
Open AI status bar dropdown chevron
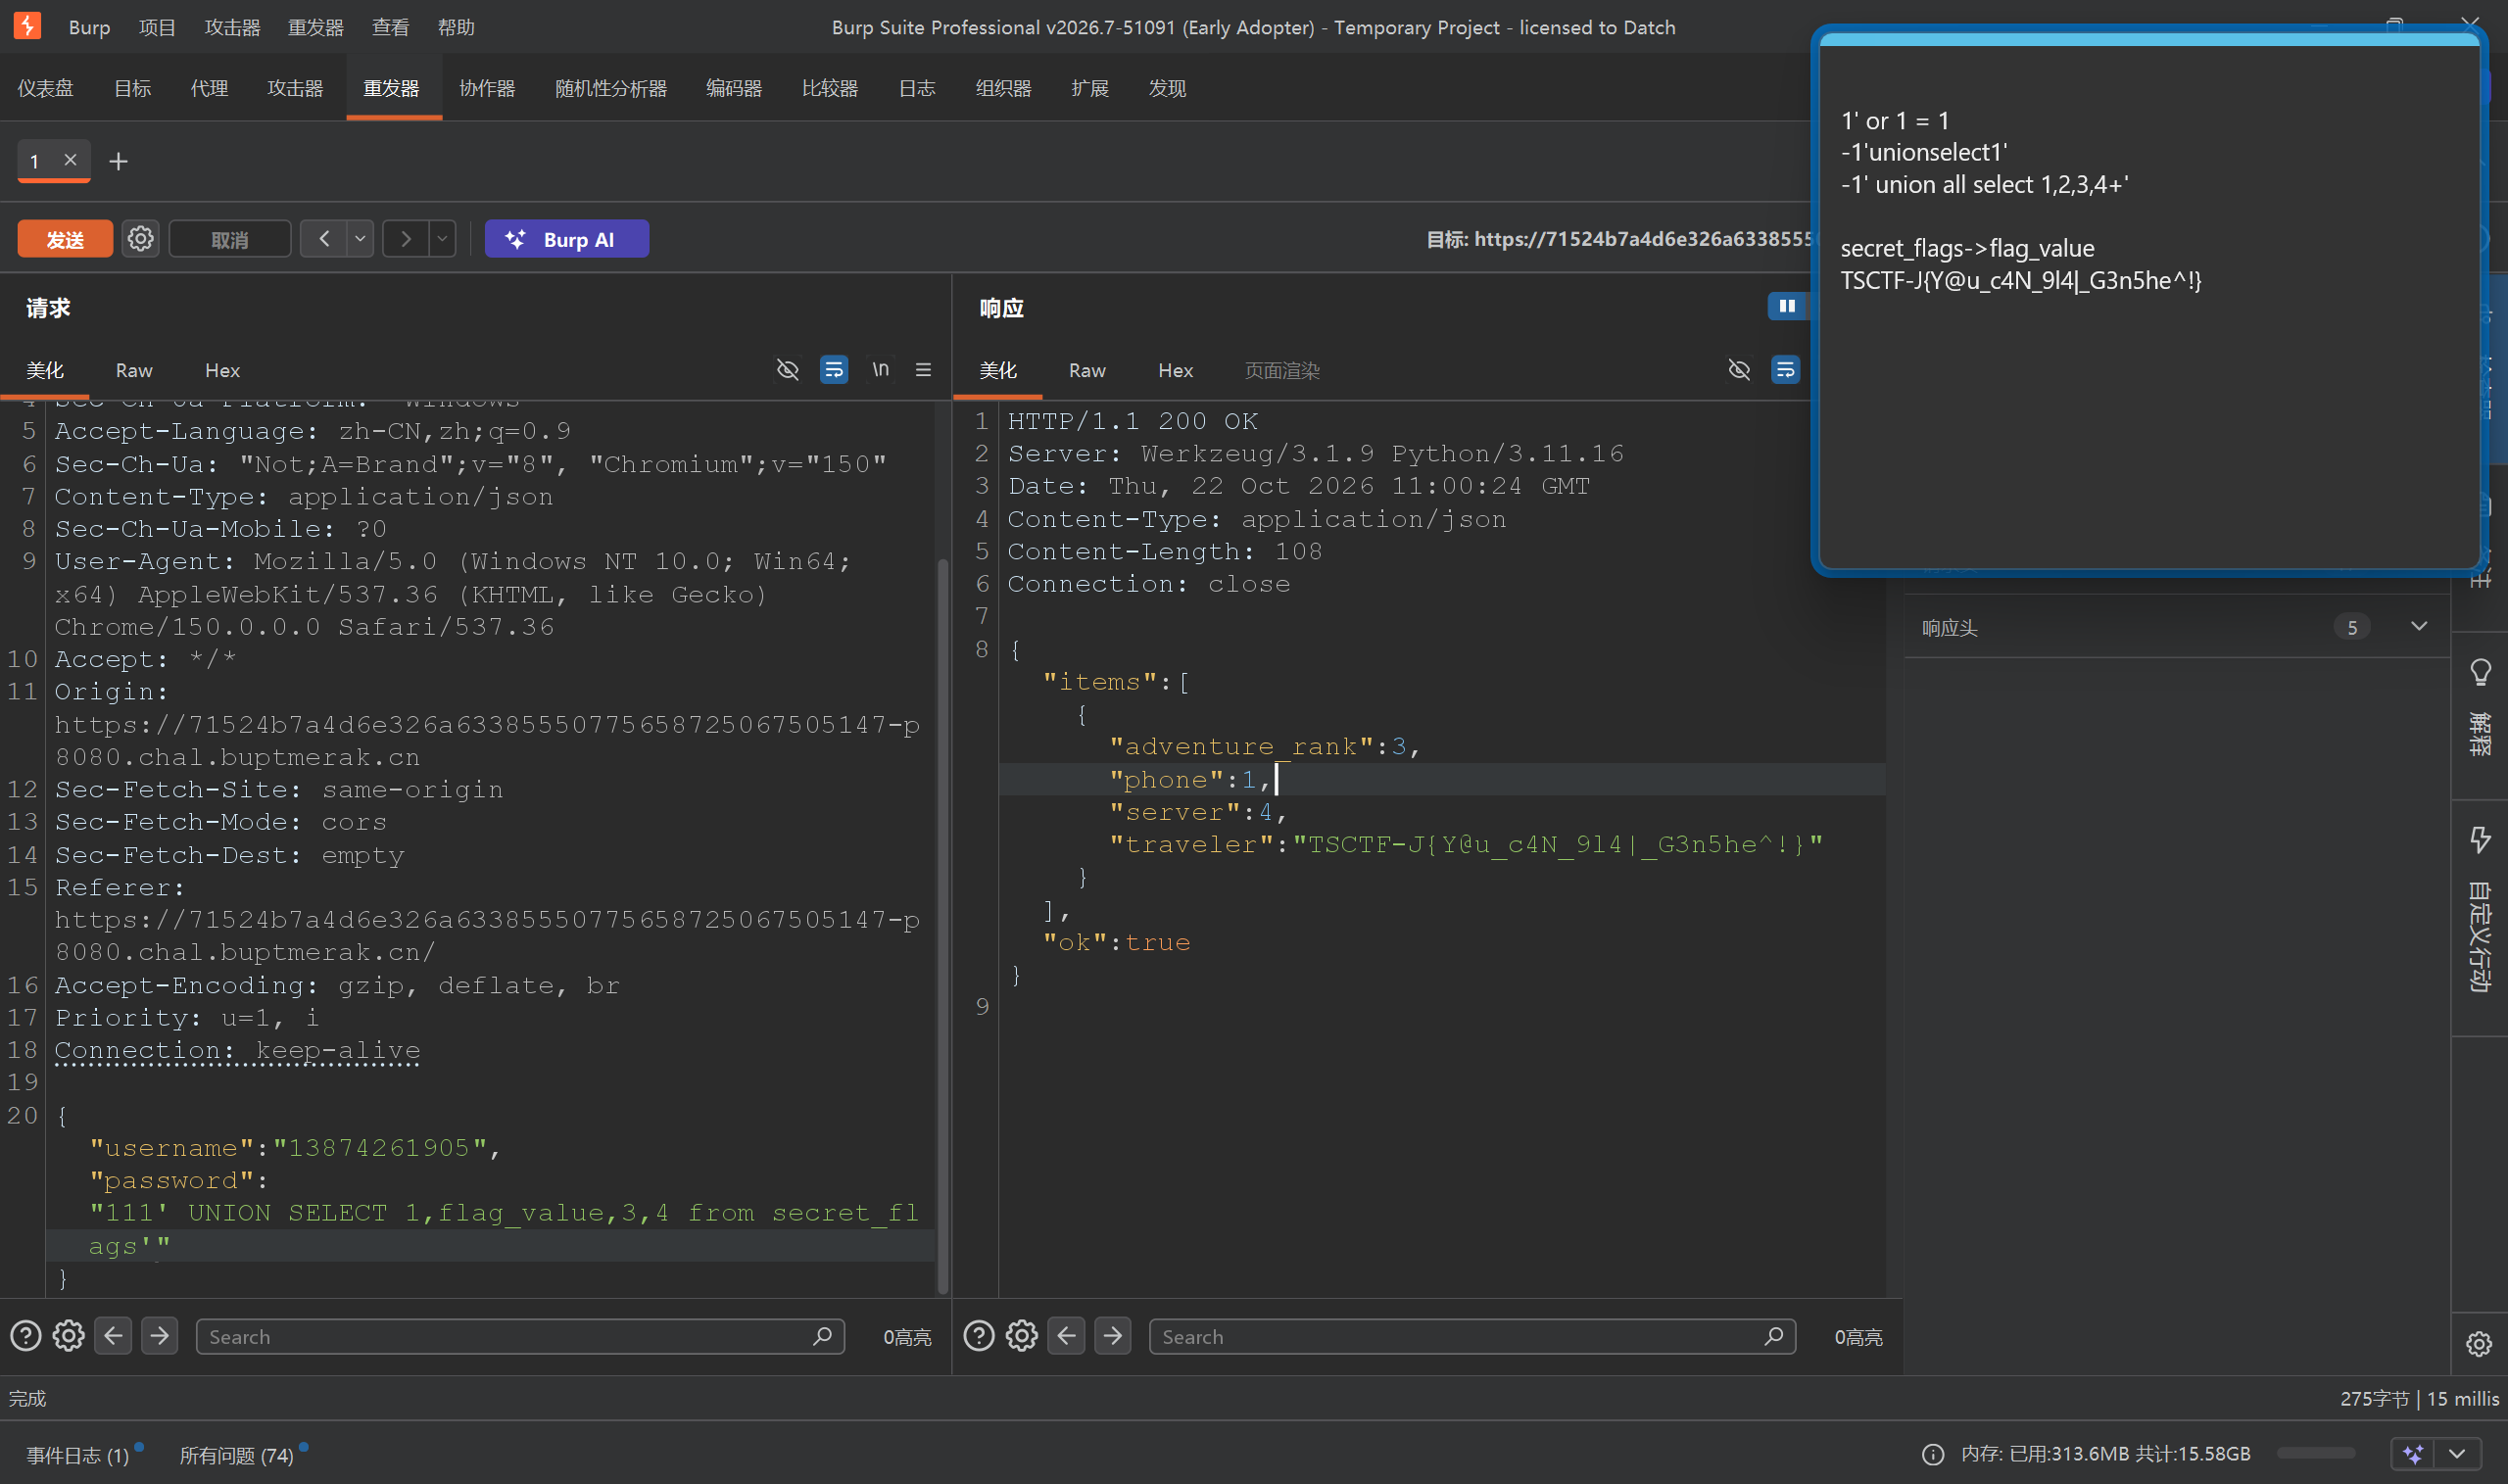(2456, 1454)
